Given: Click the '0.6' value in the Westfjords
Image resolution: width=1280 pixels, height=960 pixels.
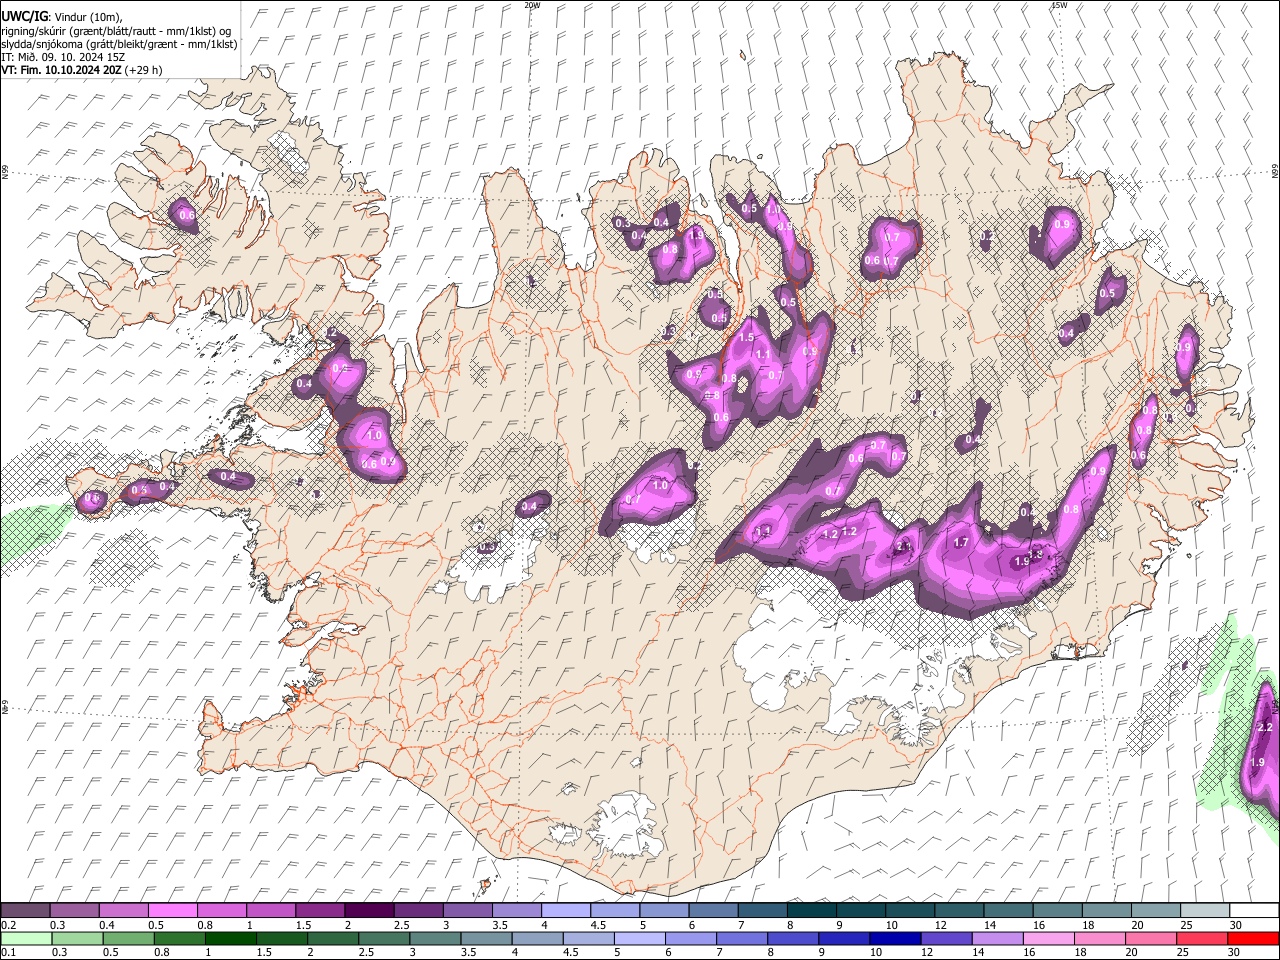Looking at the screenshot, I should point(186,215).
